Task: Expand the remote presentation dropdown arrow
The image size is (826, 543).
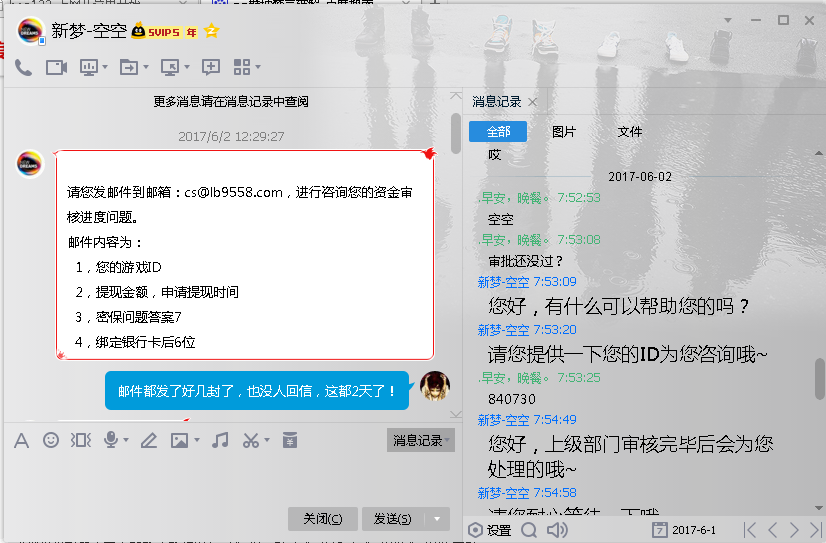Action: 105,67
